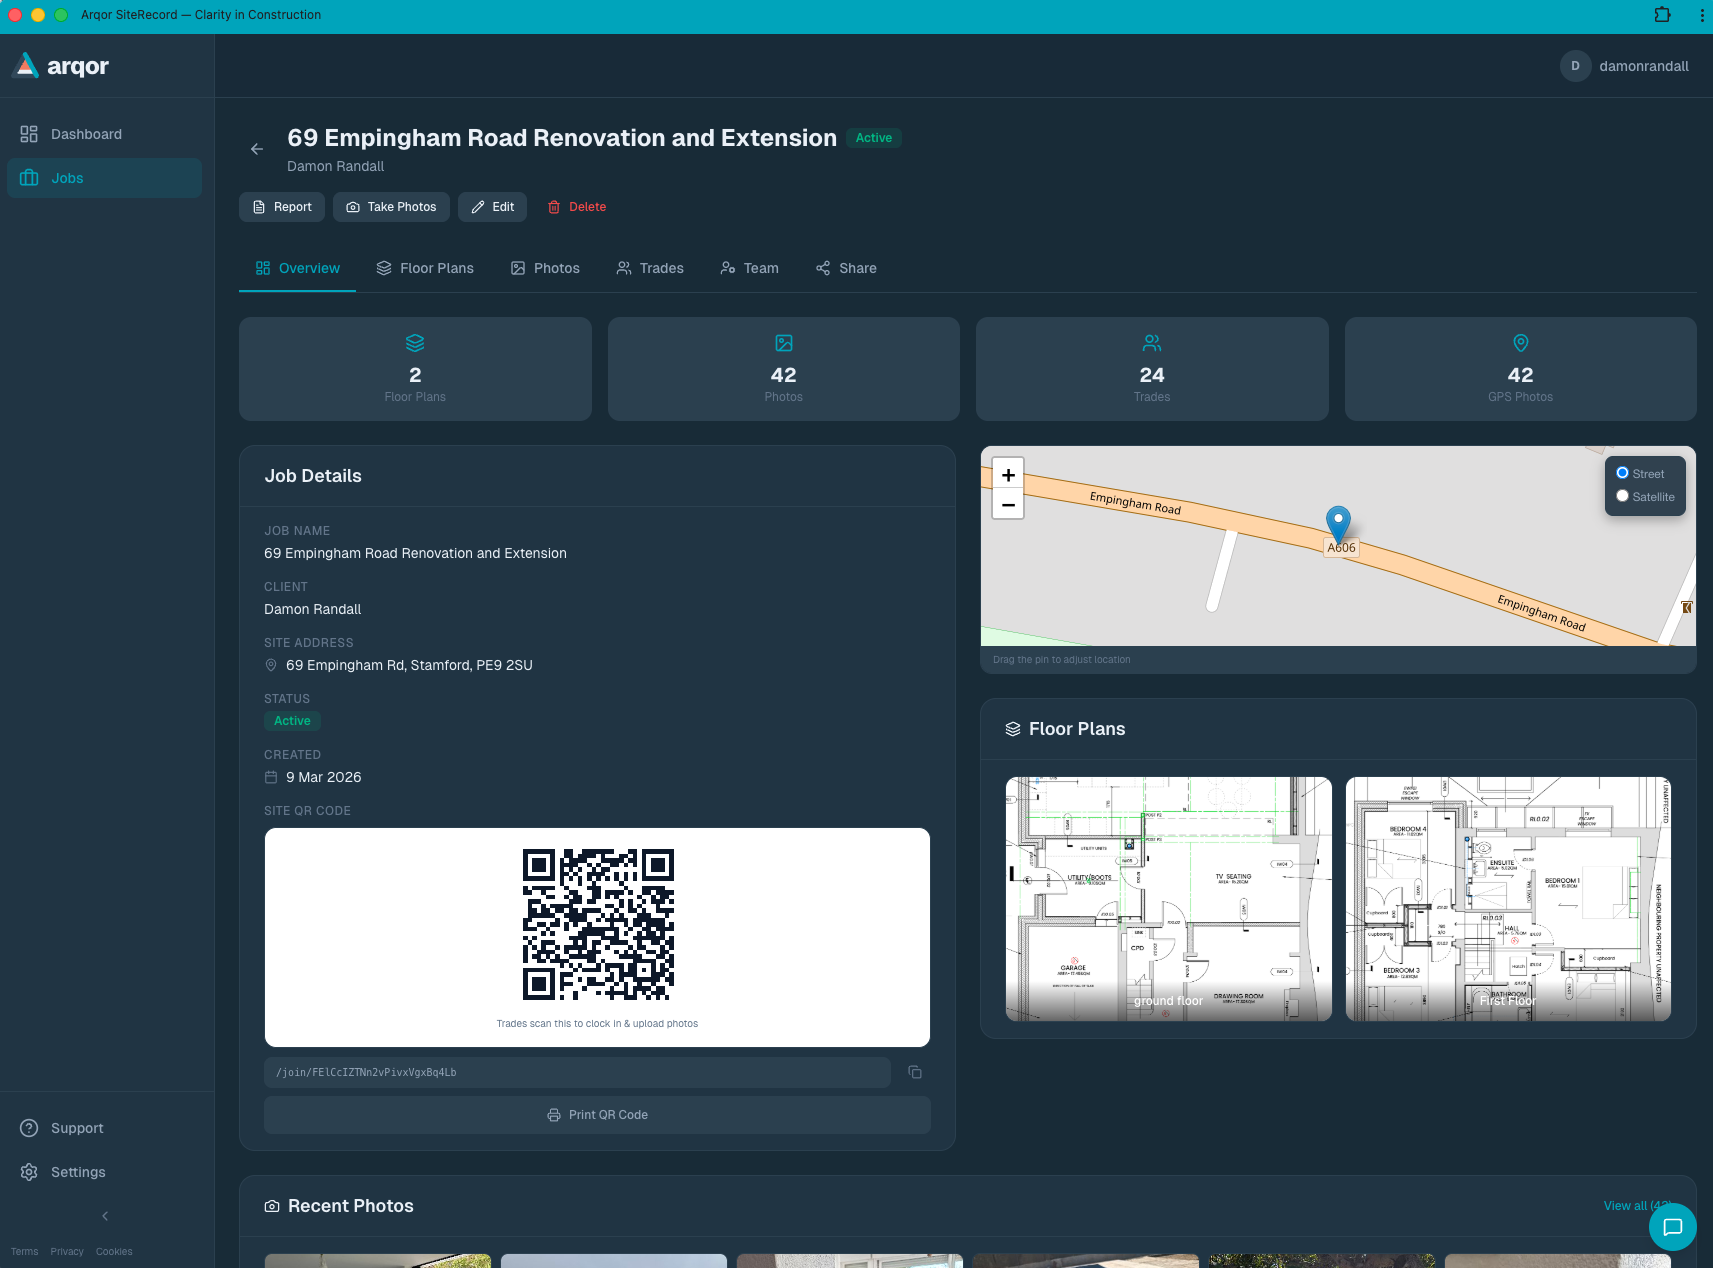Open the Privacy link

(67, 1252)
